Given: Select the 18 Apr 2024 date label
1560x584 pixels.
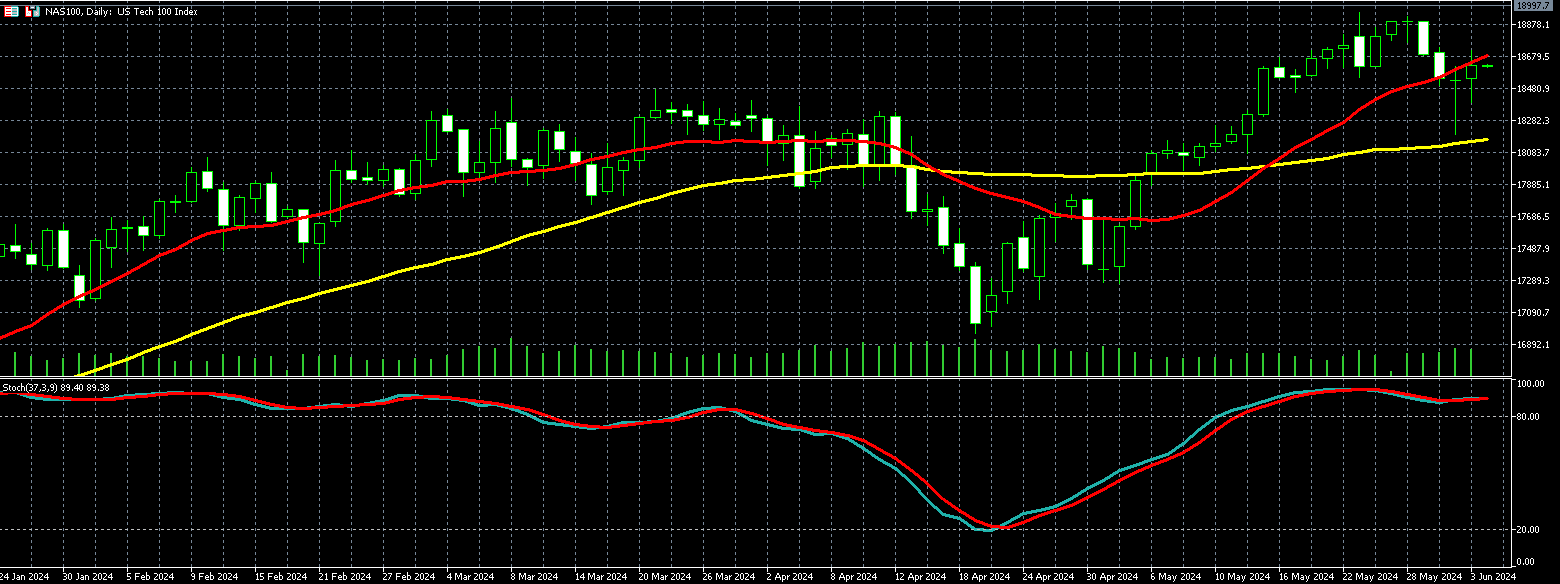Looking at the screenshot, I should tap(983, 577).
